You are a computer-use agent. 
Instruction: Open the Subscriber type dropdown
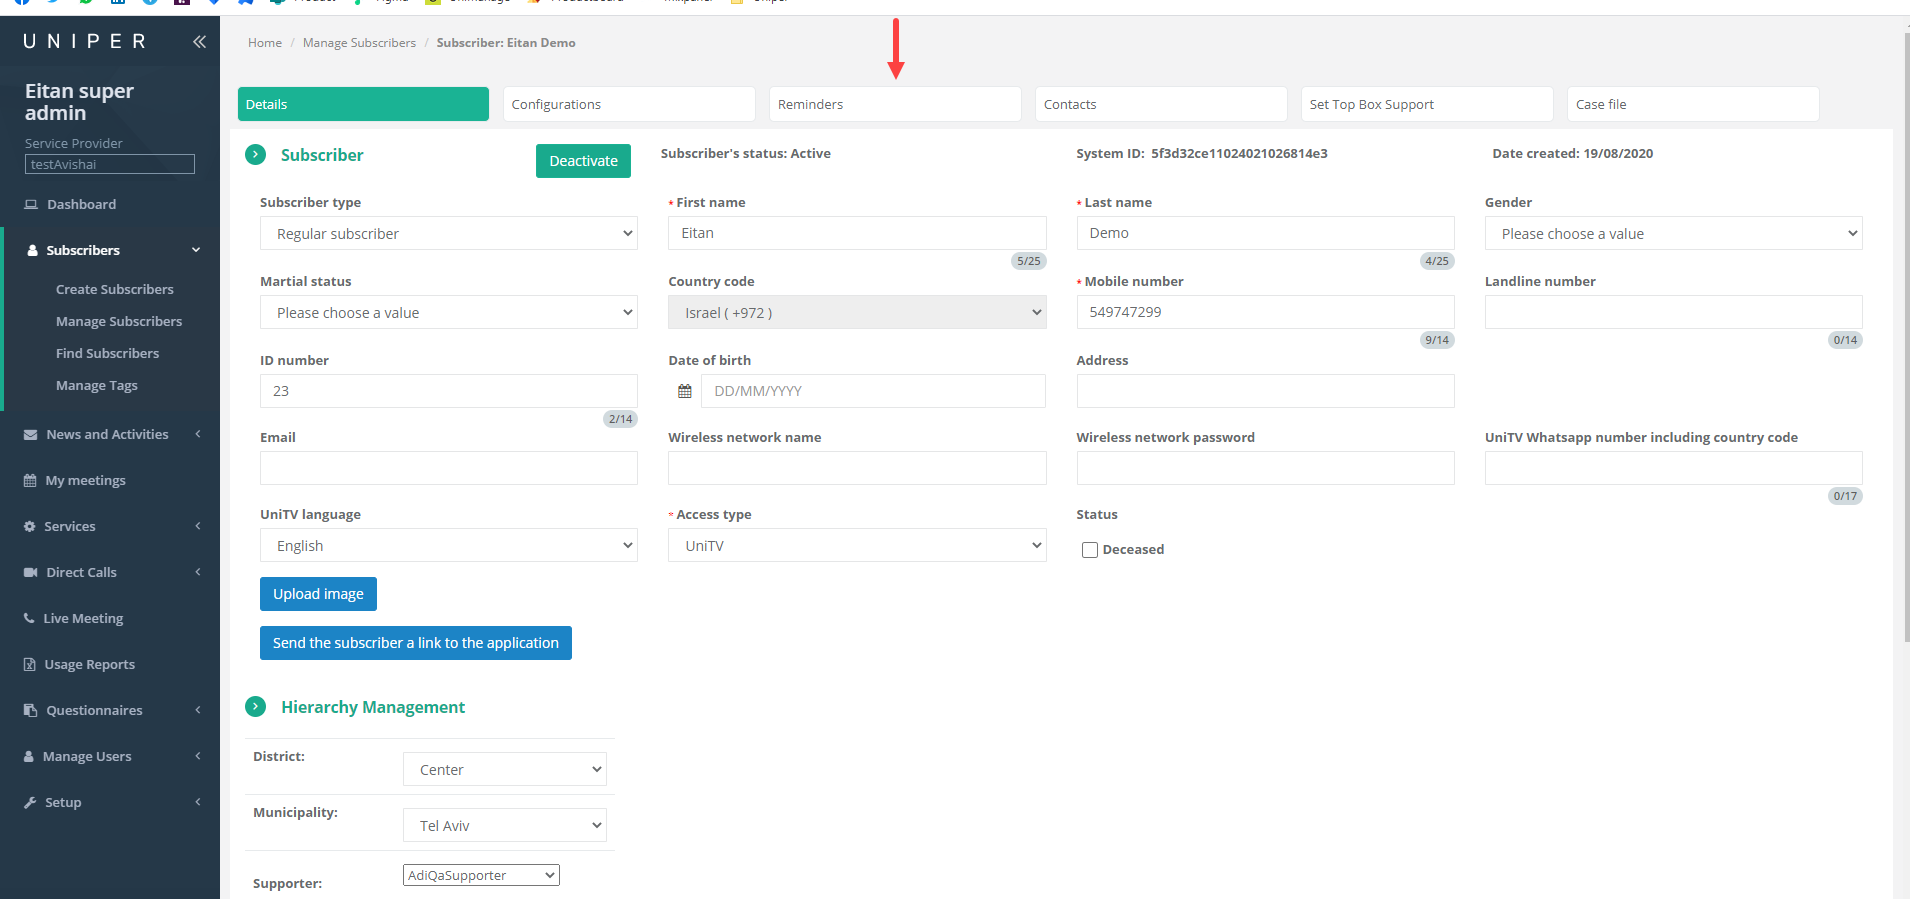point(448,234)
